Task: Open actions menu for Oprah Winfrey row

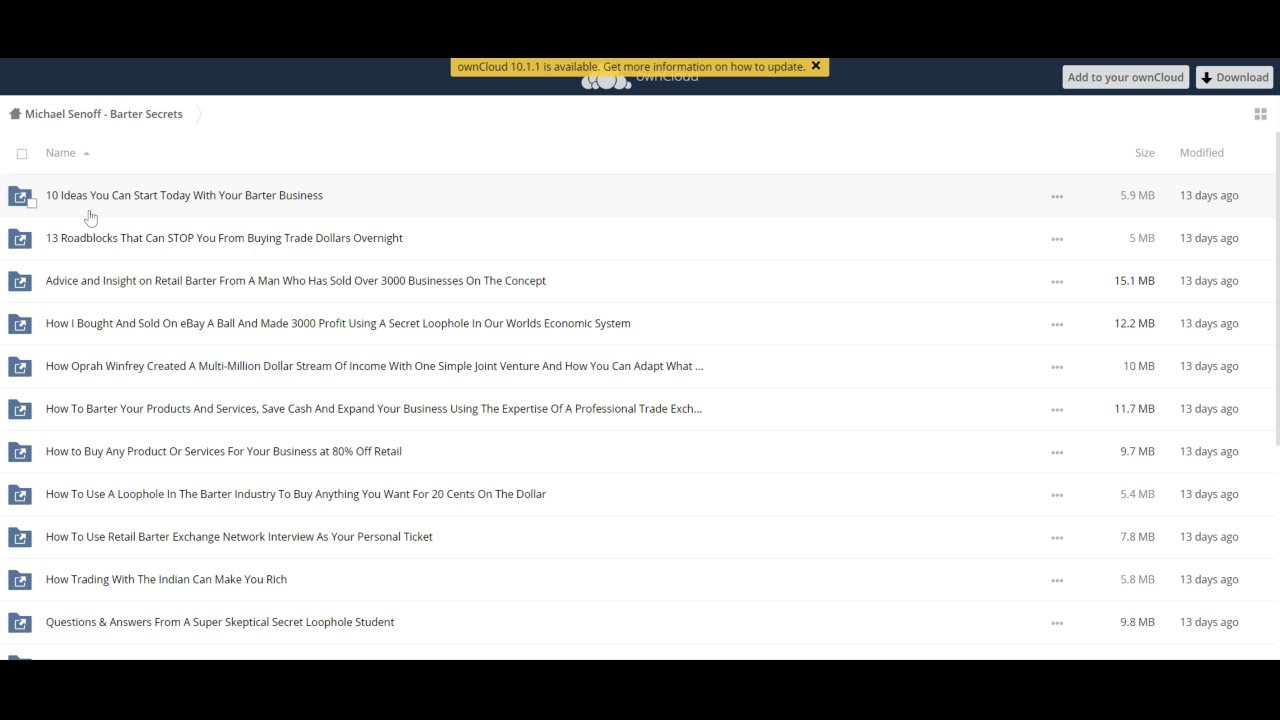Action: coord(1057,367)
